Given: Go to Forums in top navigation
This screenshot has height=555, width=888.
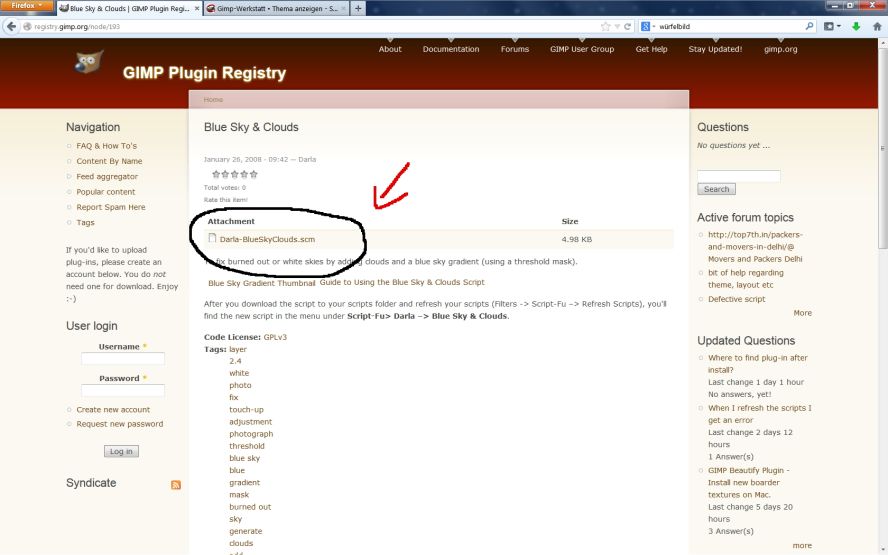Looking at the screenshot, I should tap(515, 49).
